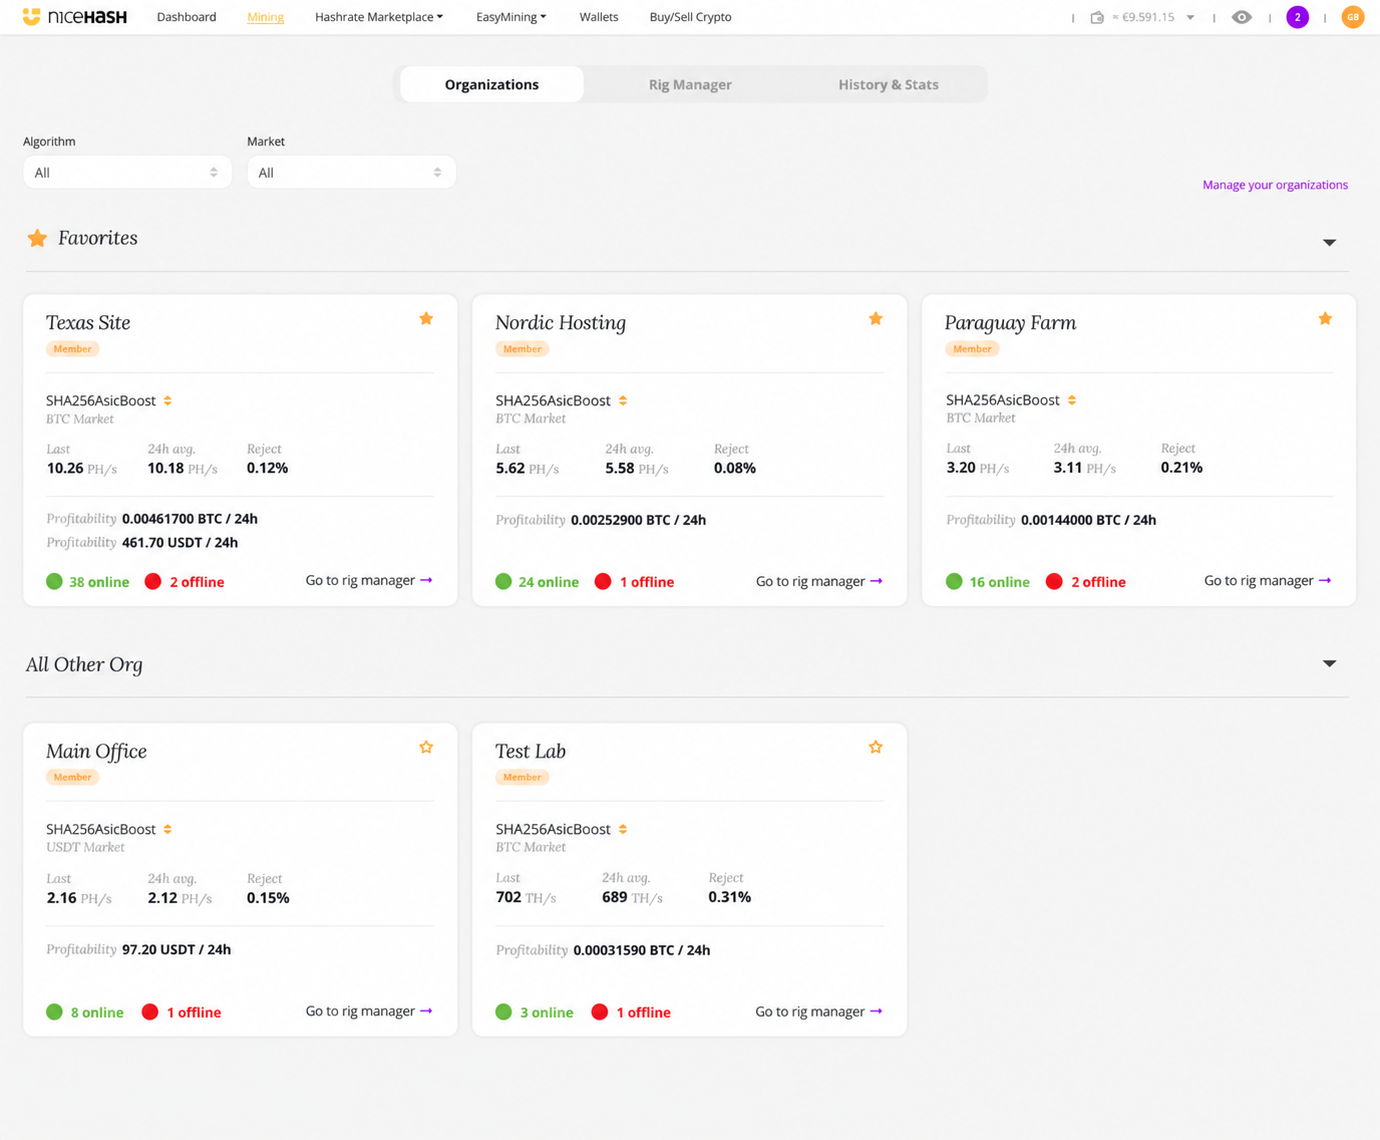This screenshot has width=1380, height=1140.
Task: Go to rig manager for Test Lab
Action: [819, 1012]
